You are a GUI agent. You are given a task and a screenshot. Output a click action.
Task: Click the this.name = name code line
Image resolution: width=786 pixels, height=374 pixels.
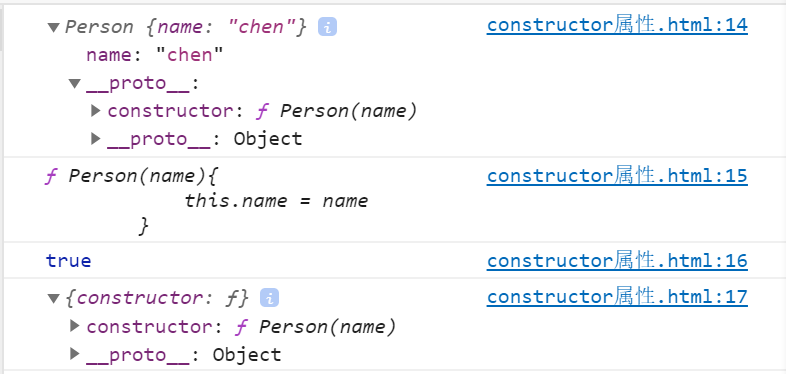coord(276,201)
